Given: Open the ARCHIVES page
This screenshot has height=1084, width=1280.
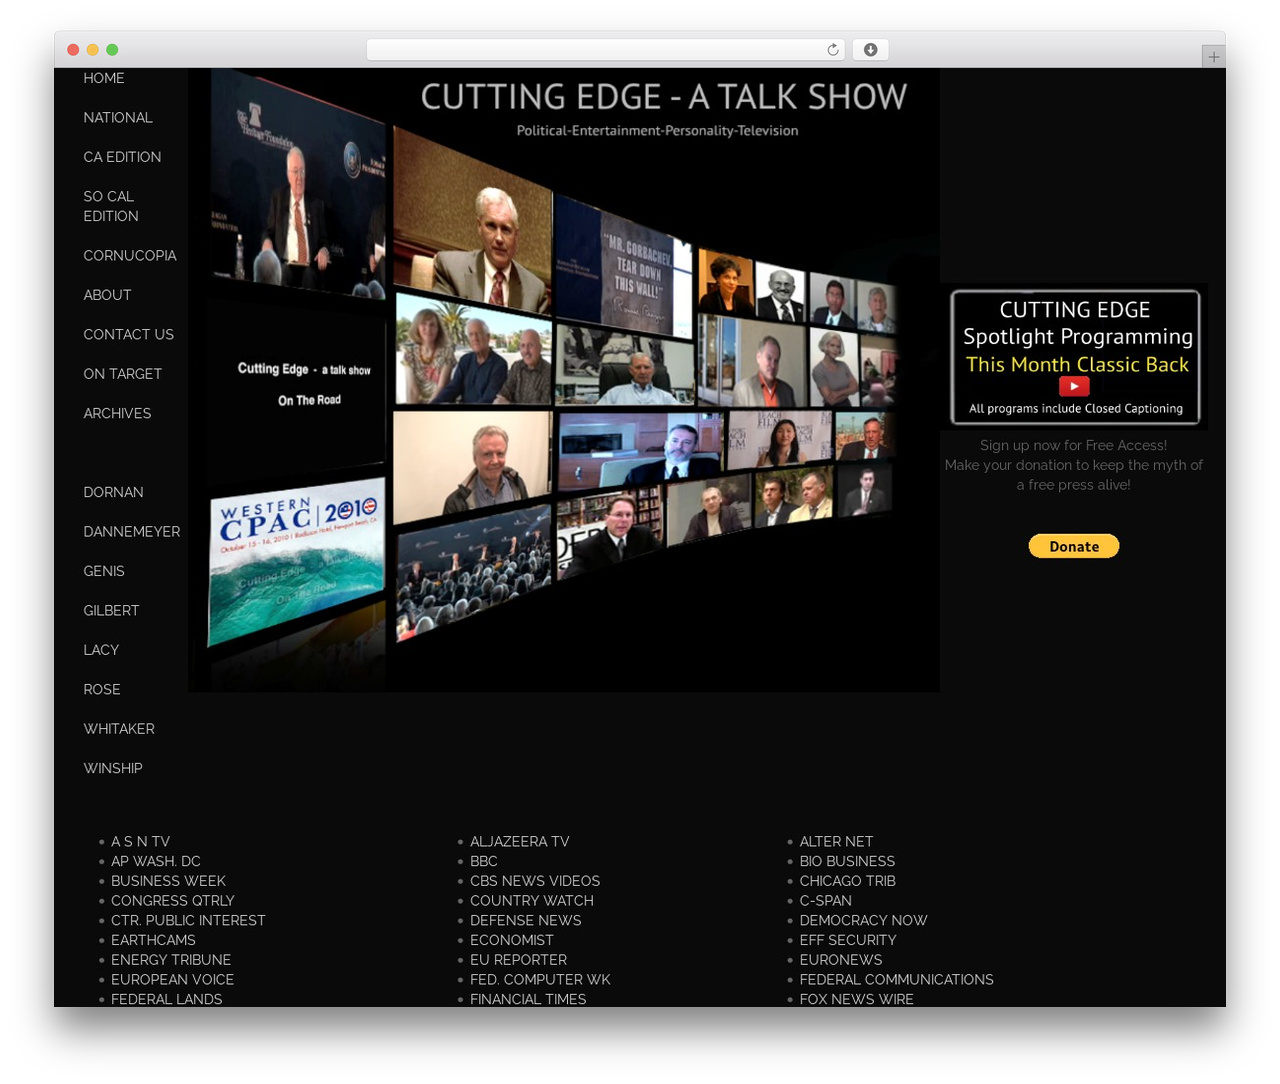Looking at the screenshot, I should pyautogui.click(x=117, y=414).
